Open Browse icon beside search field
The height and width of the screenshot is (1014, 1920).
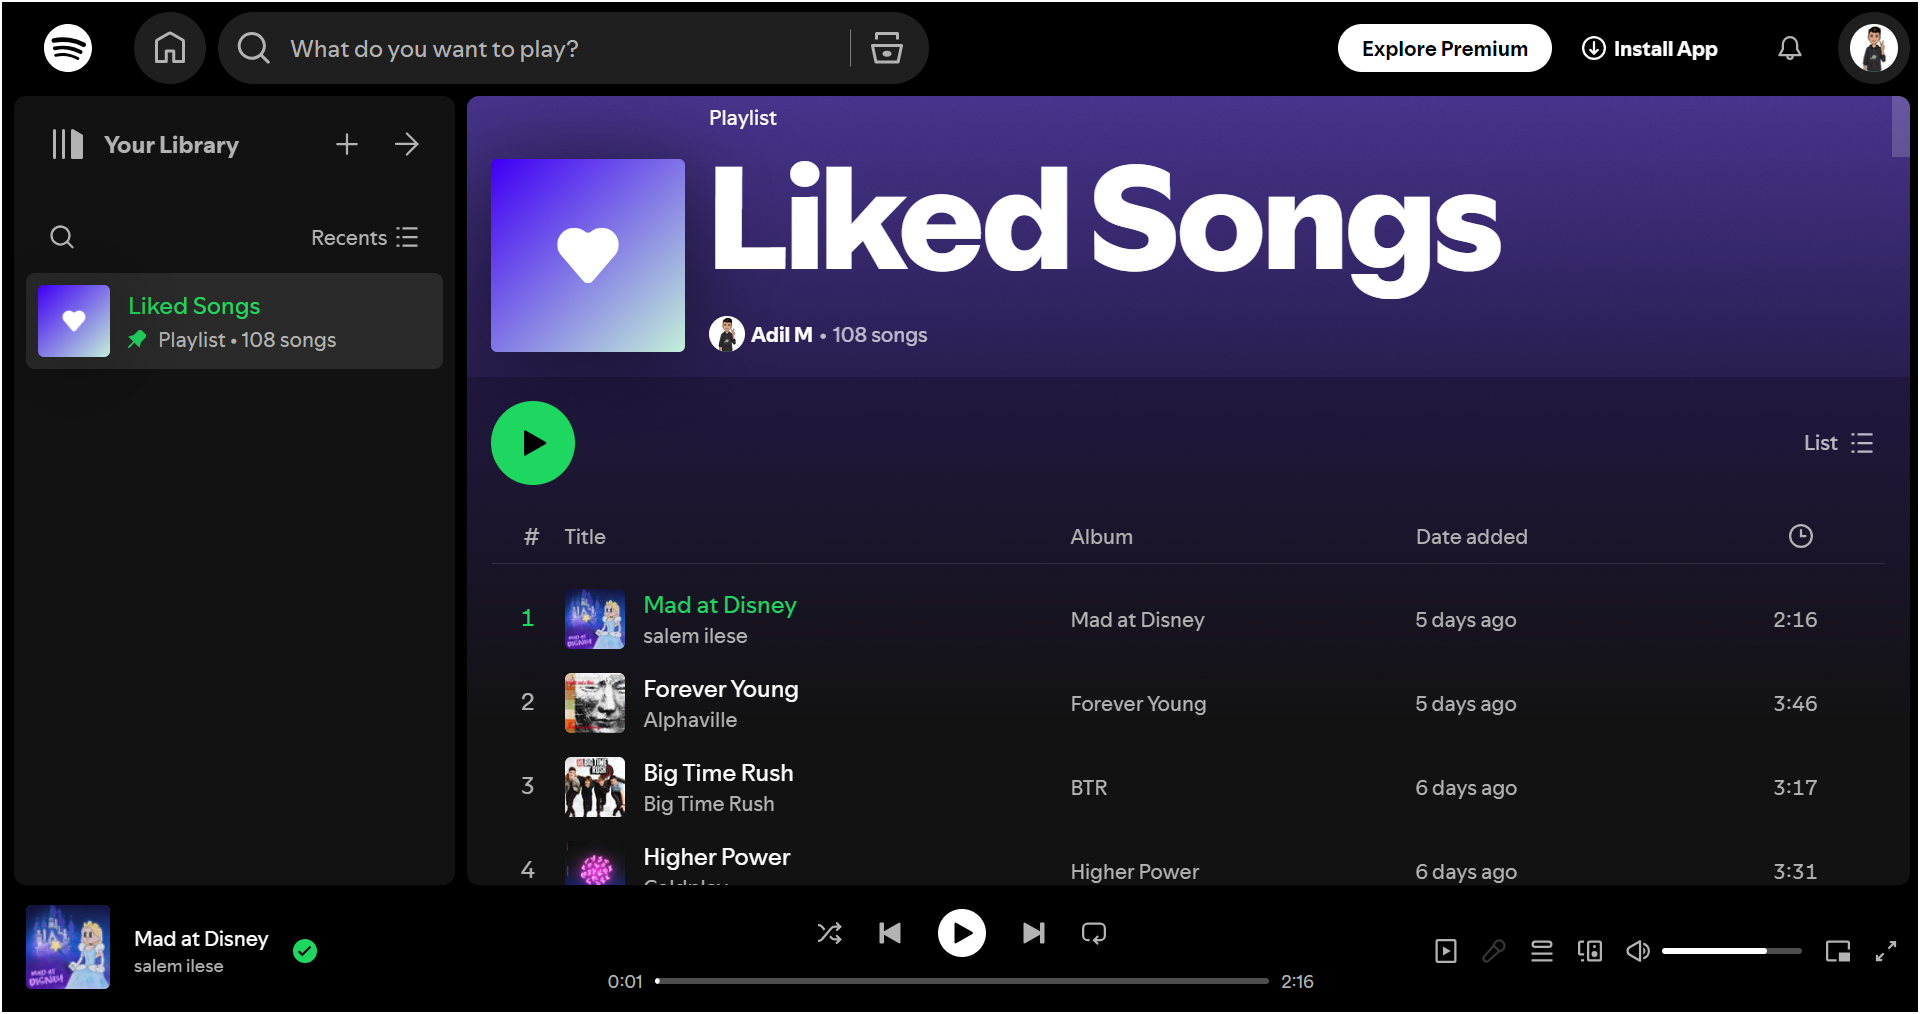[887, 48]
